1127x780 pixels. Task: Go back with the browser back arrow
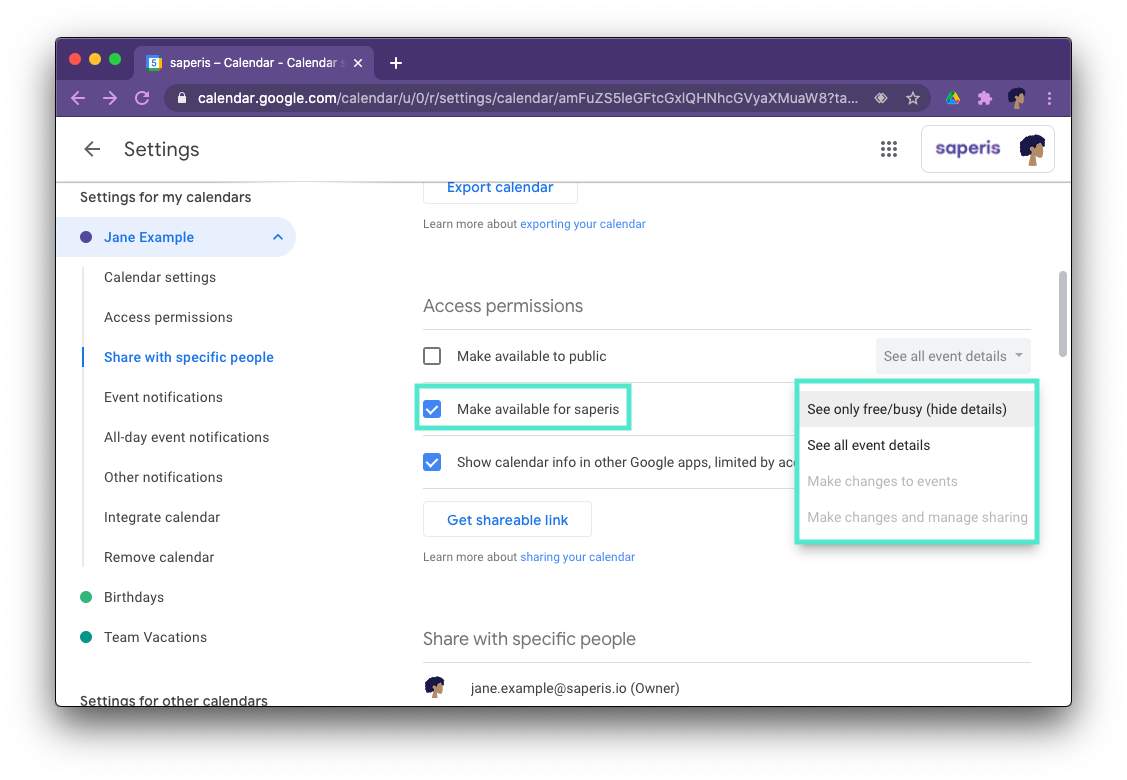(78, 98)
